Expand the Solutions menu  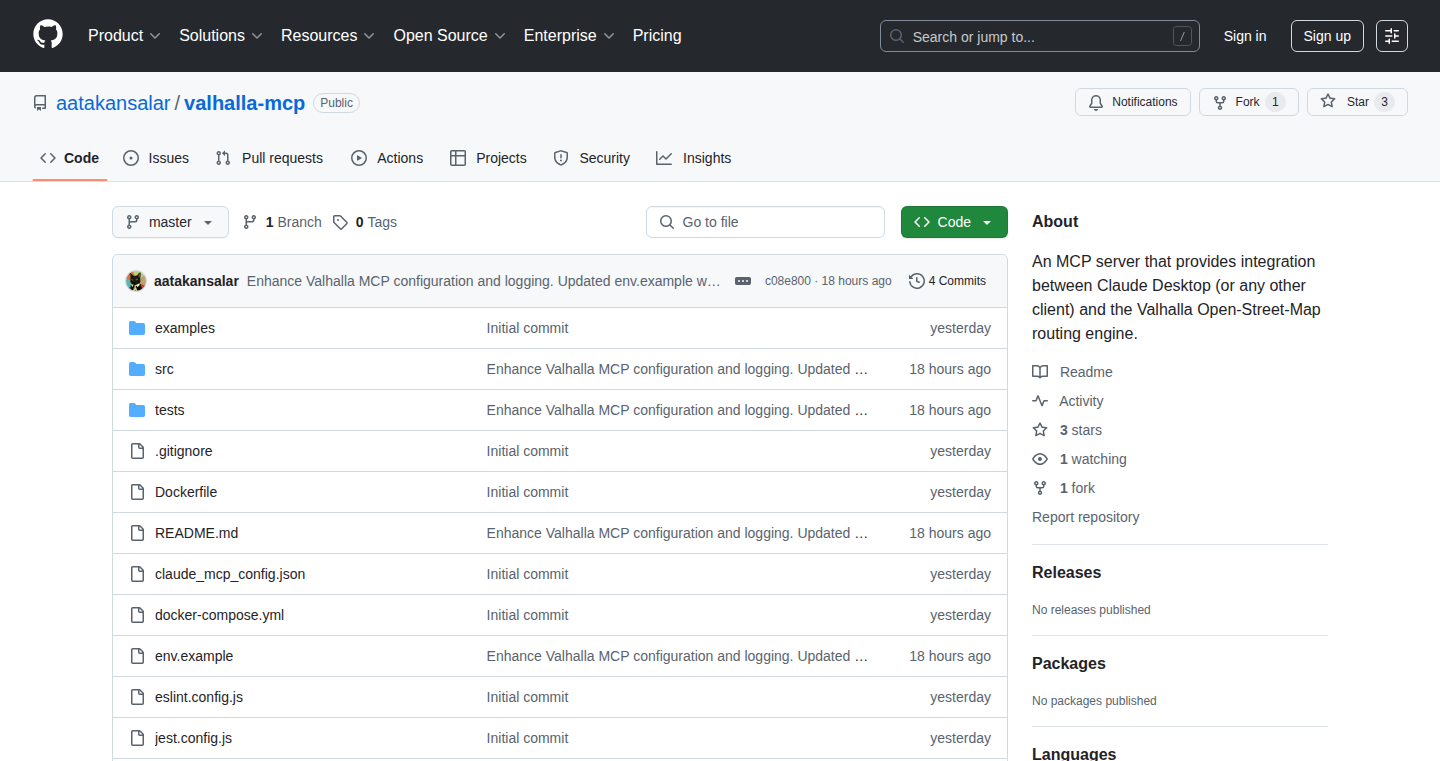pos(220,35)
